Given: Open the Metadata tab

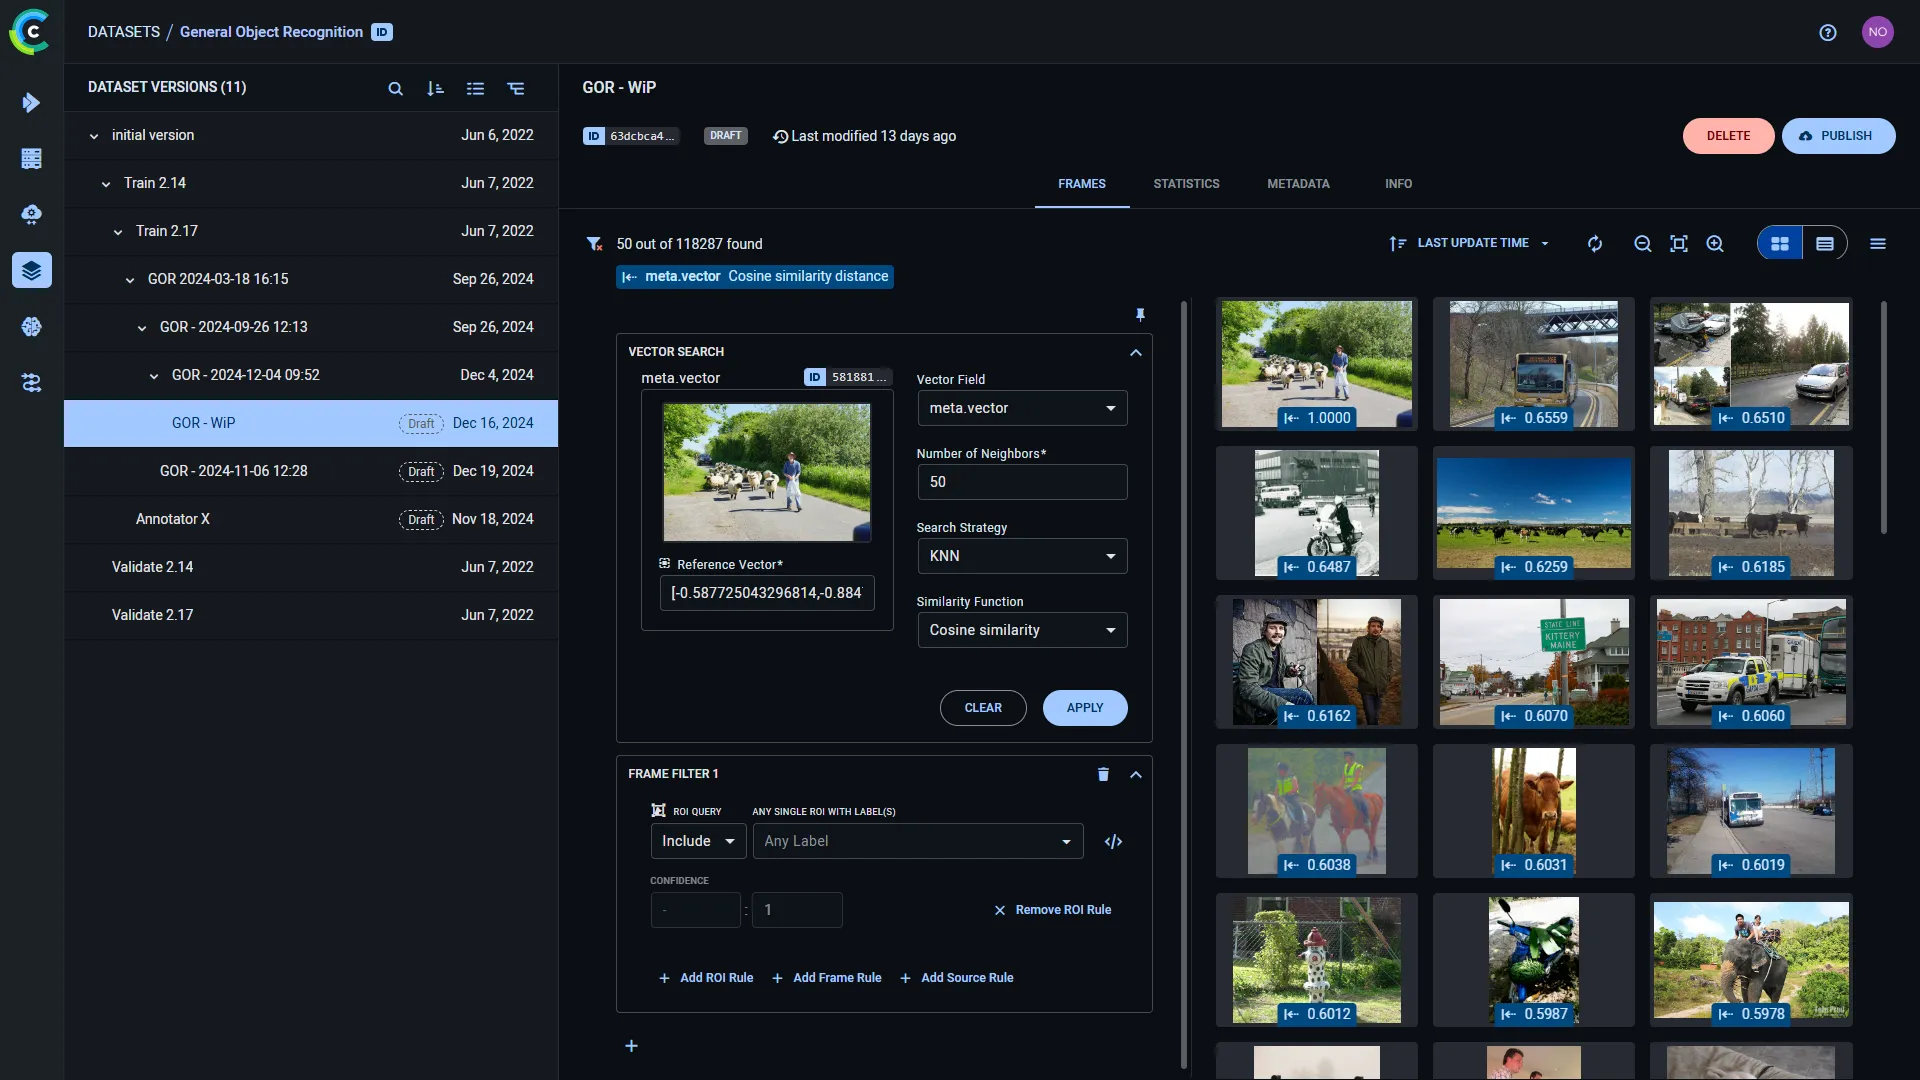Looking at the screenshot, I should pos(1298,184).
